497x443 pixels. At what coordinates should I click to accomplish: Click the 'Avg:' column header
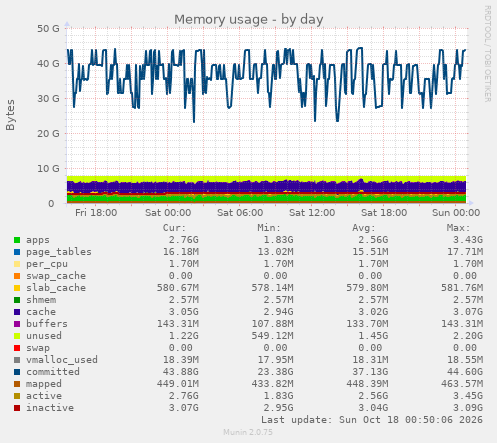364,228
